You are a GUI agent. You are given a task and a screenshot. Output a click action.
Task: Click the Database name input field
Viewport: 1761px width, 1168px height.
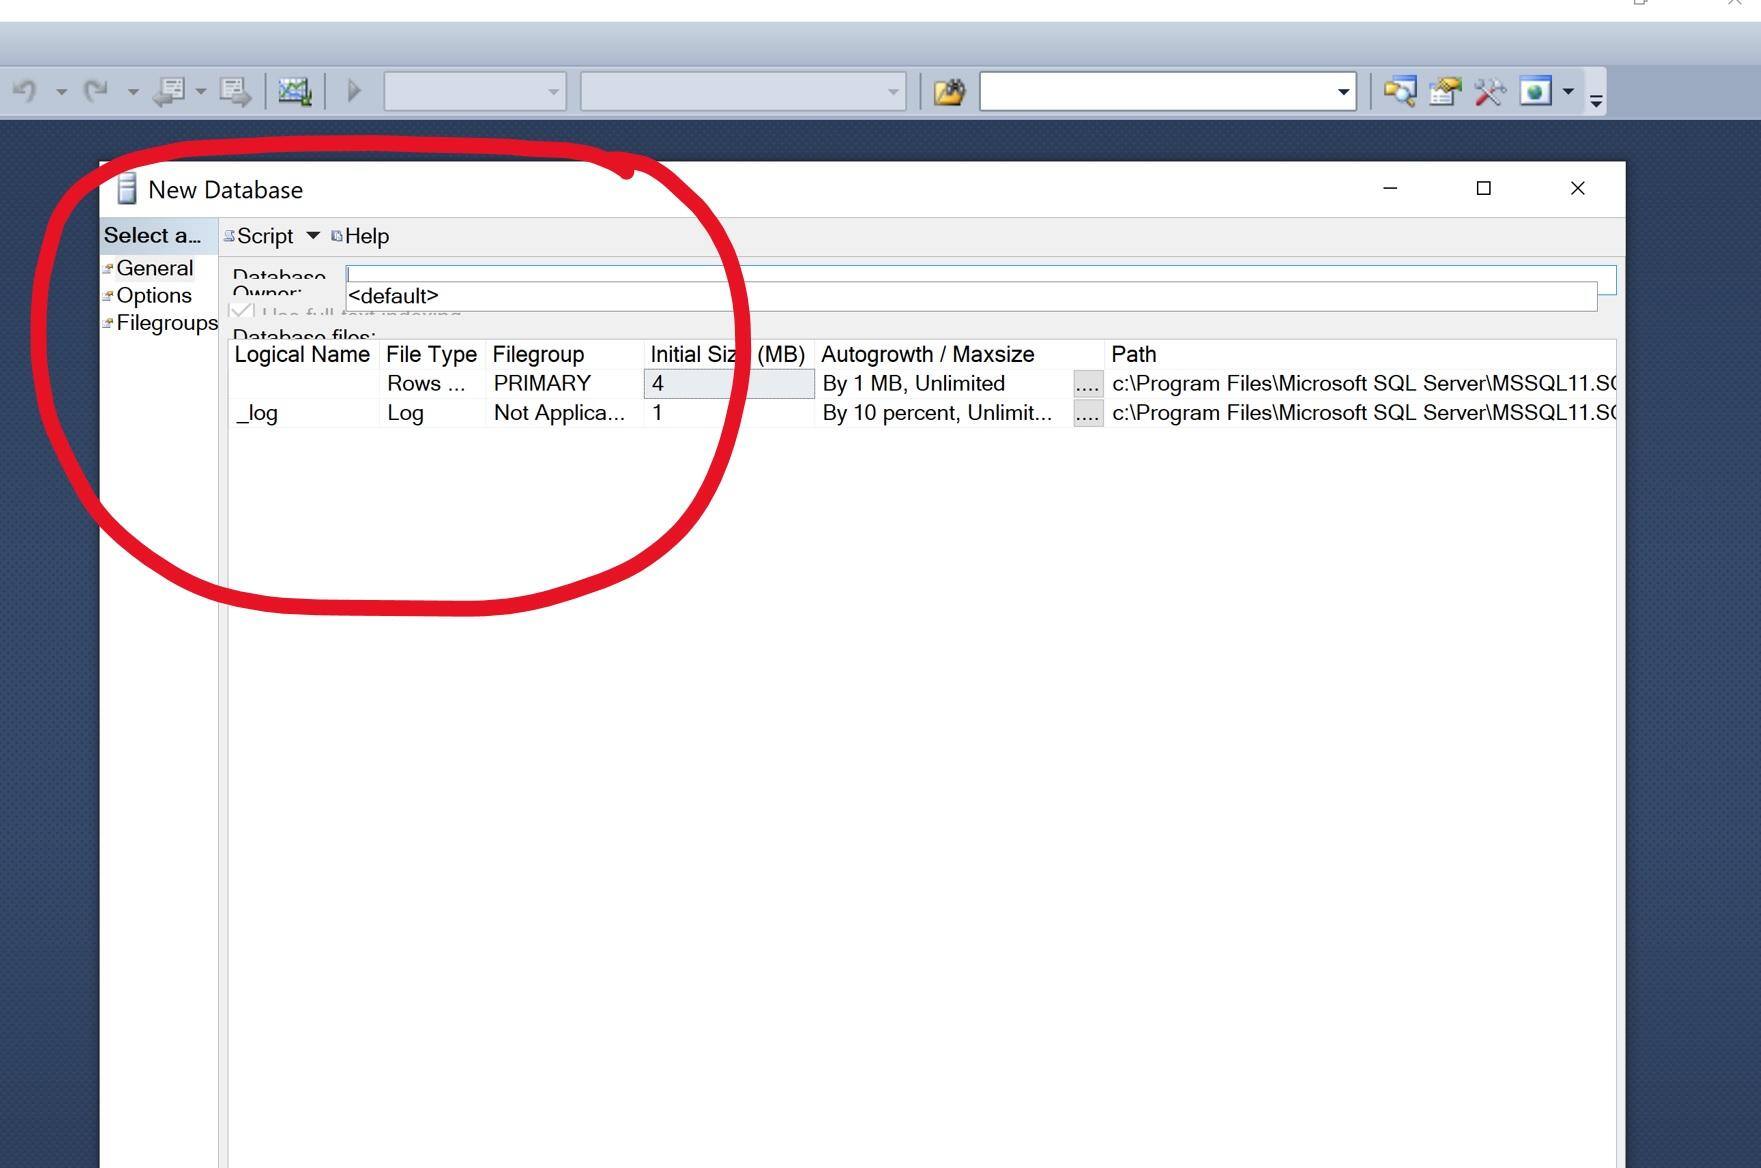[980, 273]
